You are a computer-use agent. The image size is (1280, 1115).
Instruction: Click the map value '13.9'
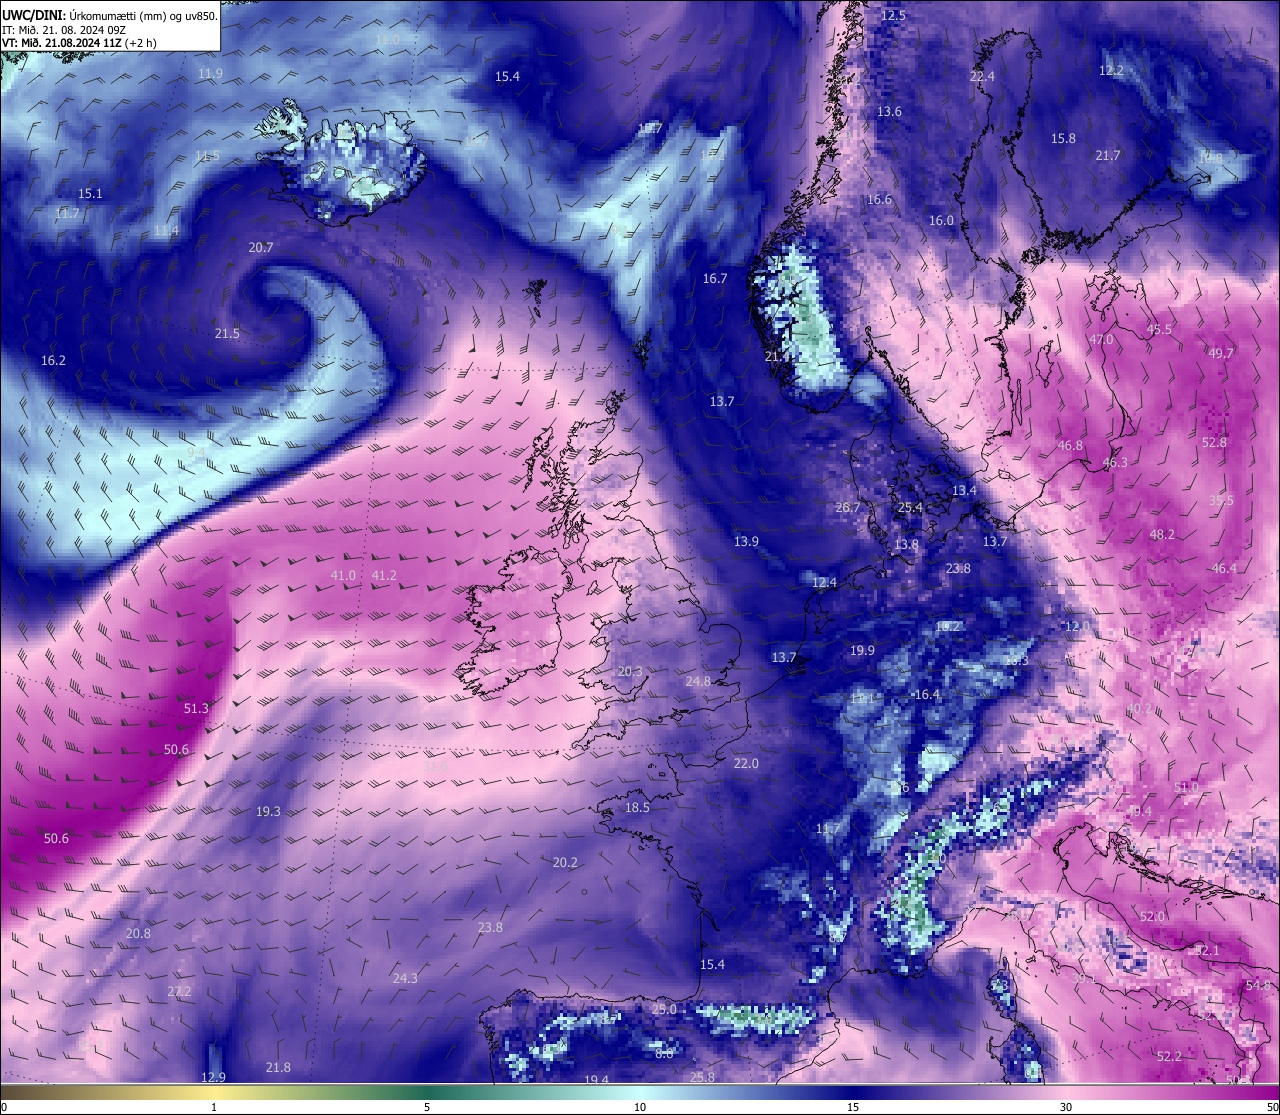point(746,542)
